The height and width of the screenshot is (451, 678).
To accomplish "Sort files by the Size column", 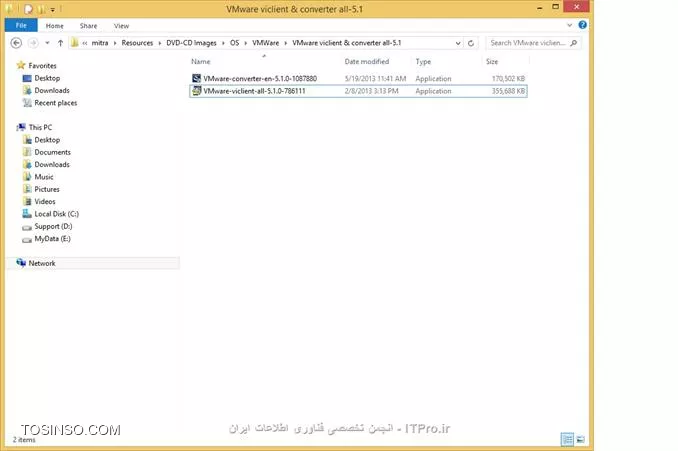I will 492,61.
